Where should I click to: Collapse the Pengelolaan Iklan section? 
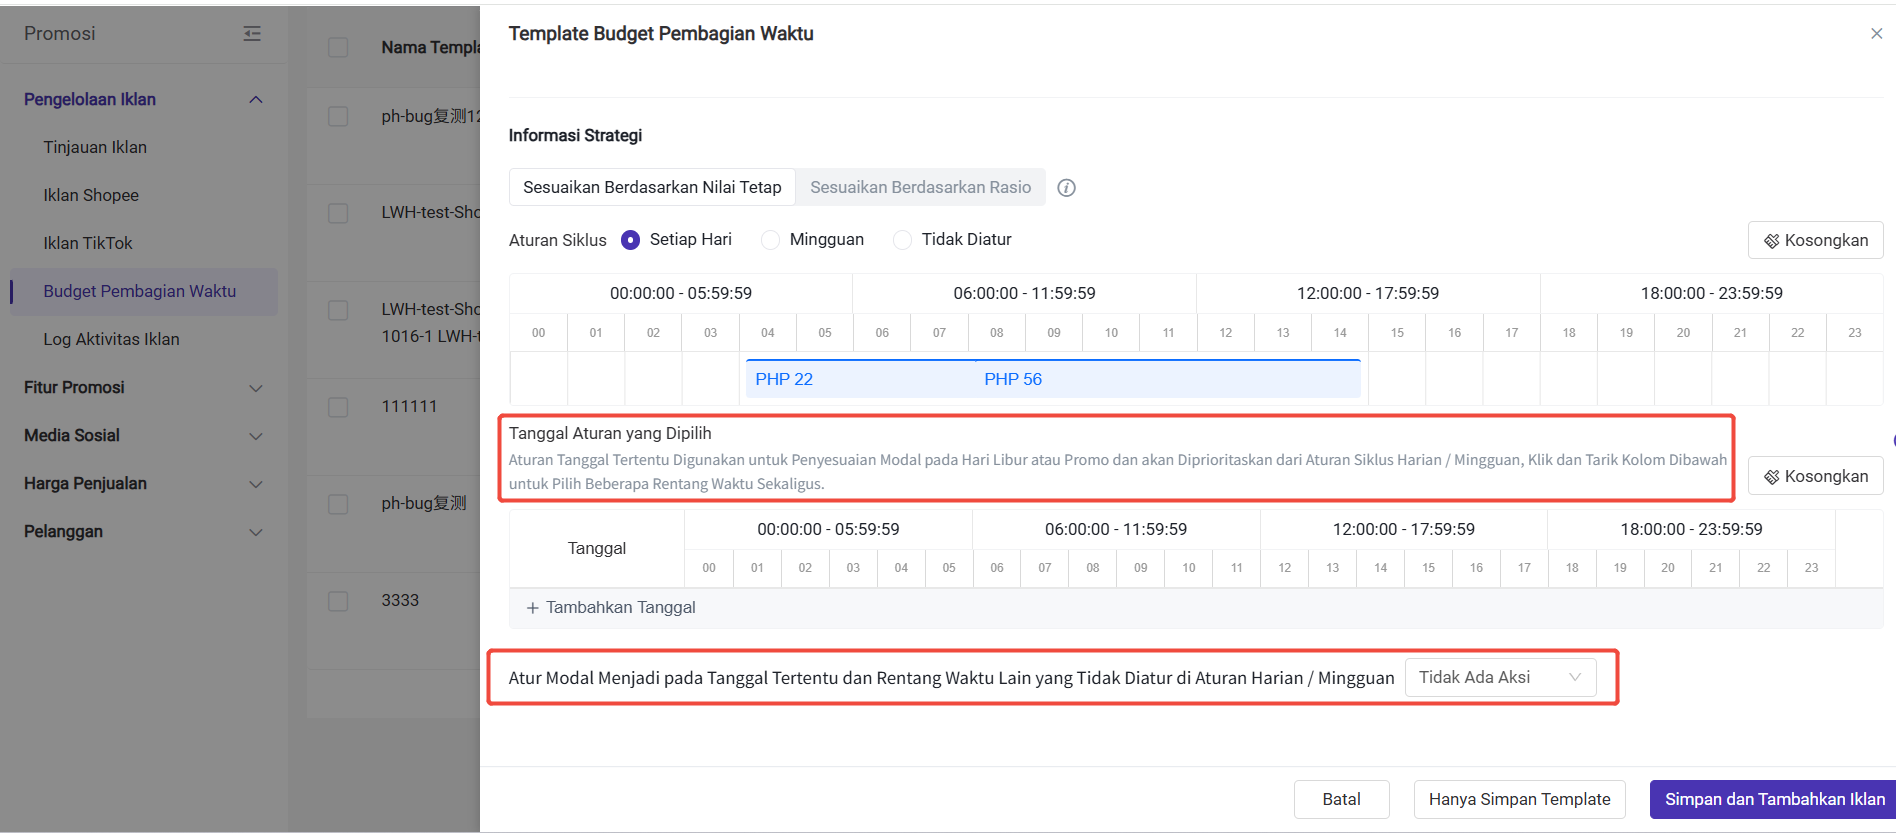(256, 100)
